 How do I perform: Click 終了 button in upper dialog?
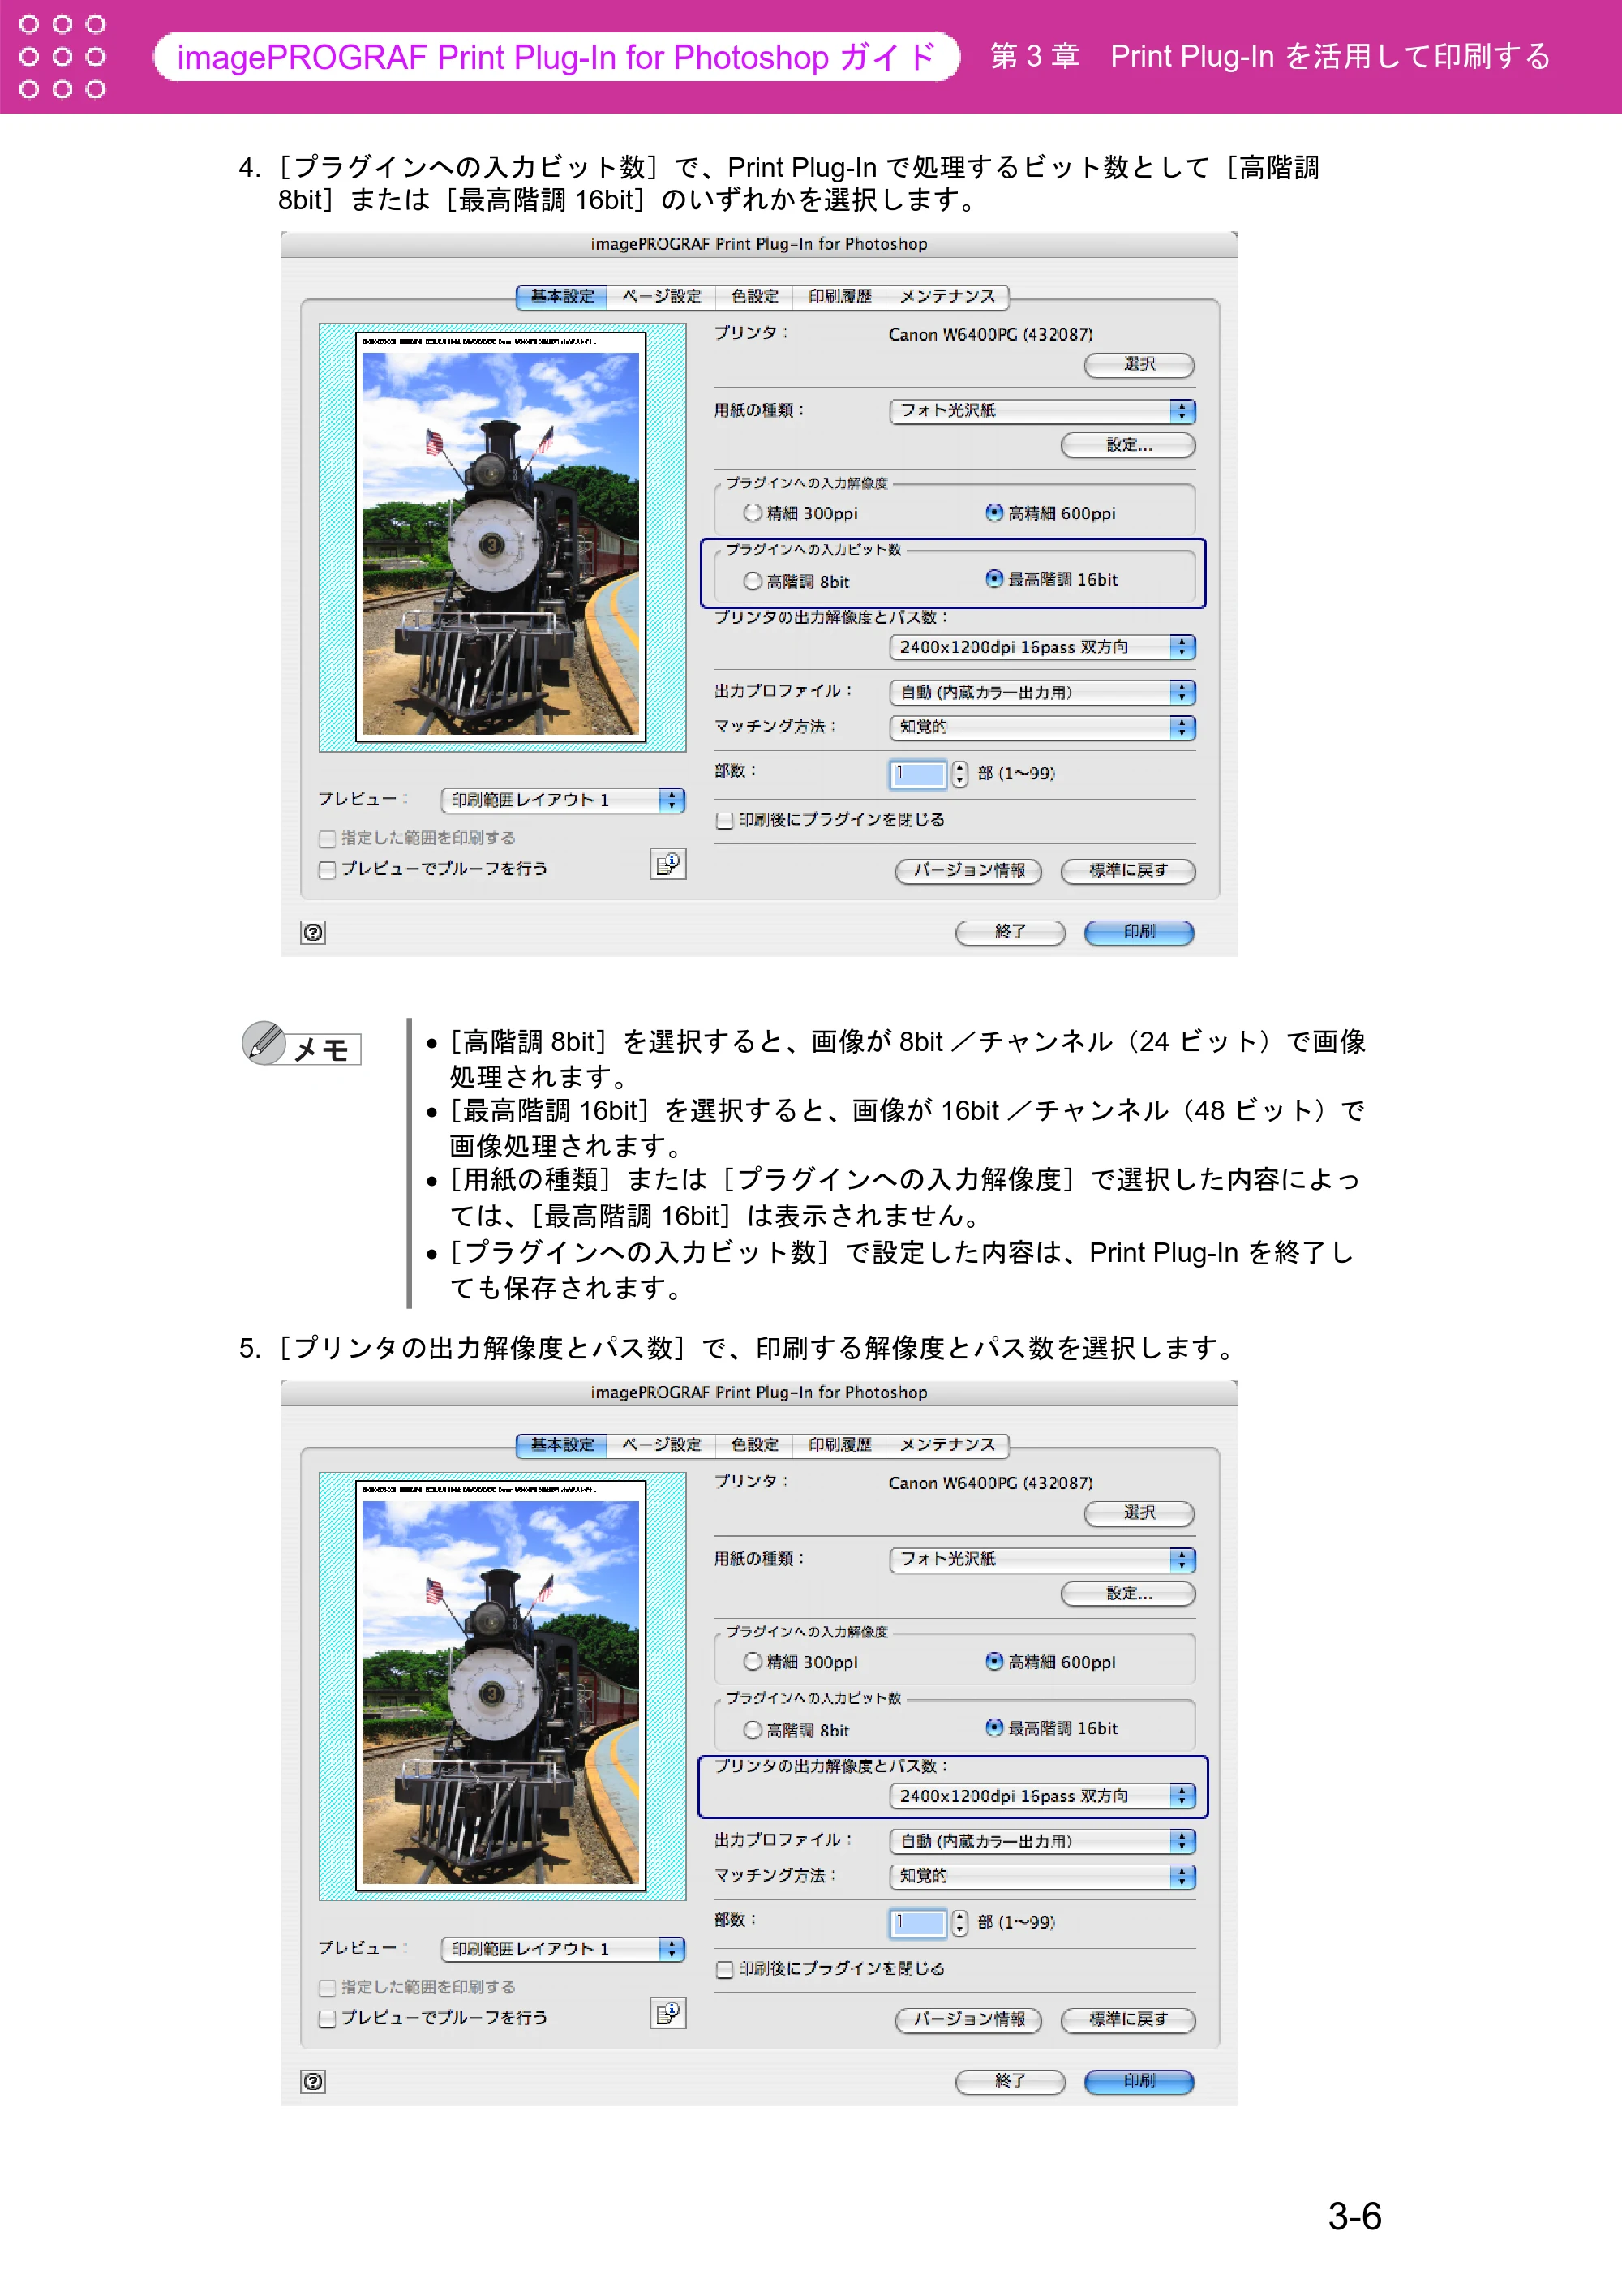[1010, 932]
